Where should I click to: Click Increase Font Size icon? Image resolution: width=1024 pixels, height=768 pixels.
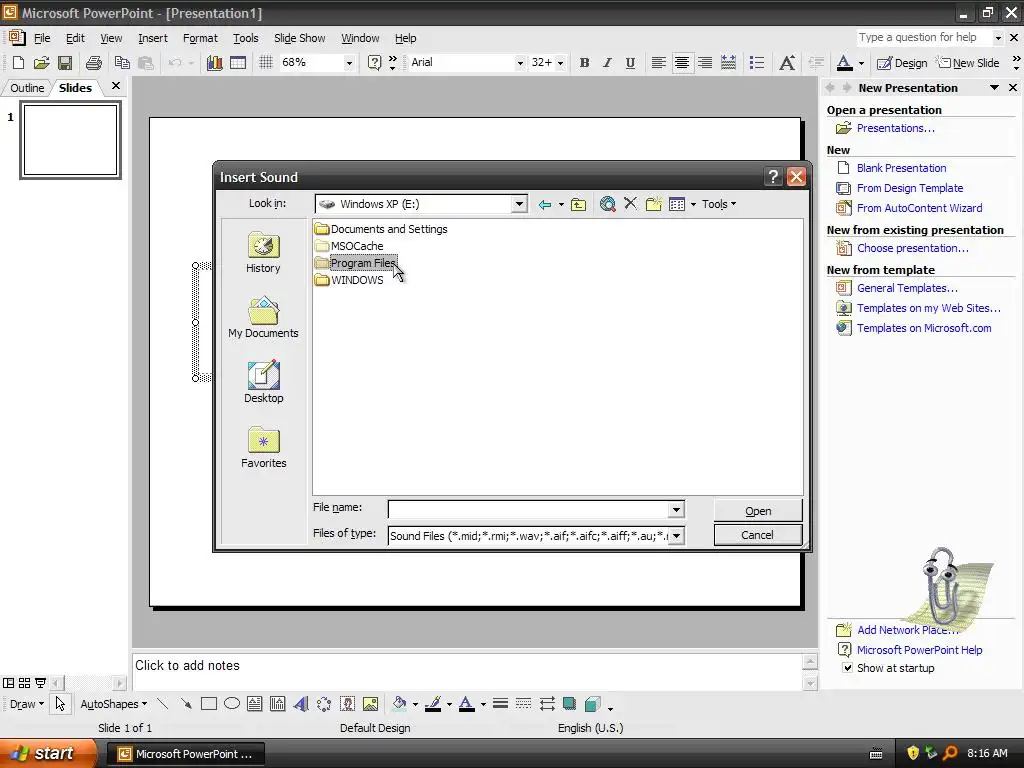pyautogui.click(x=787, y=63)
